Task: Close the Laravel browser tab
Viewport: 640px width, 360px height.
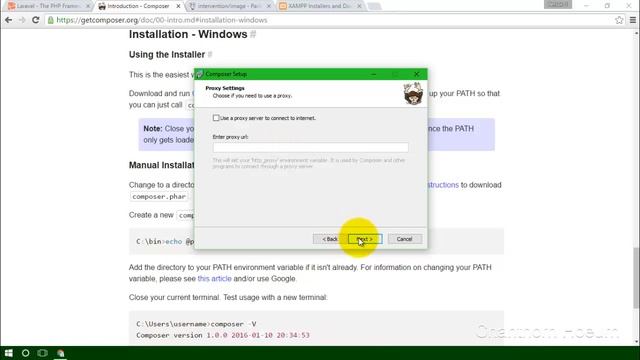Action: point(88,6)
